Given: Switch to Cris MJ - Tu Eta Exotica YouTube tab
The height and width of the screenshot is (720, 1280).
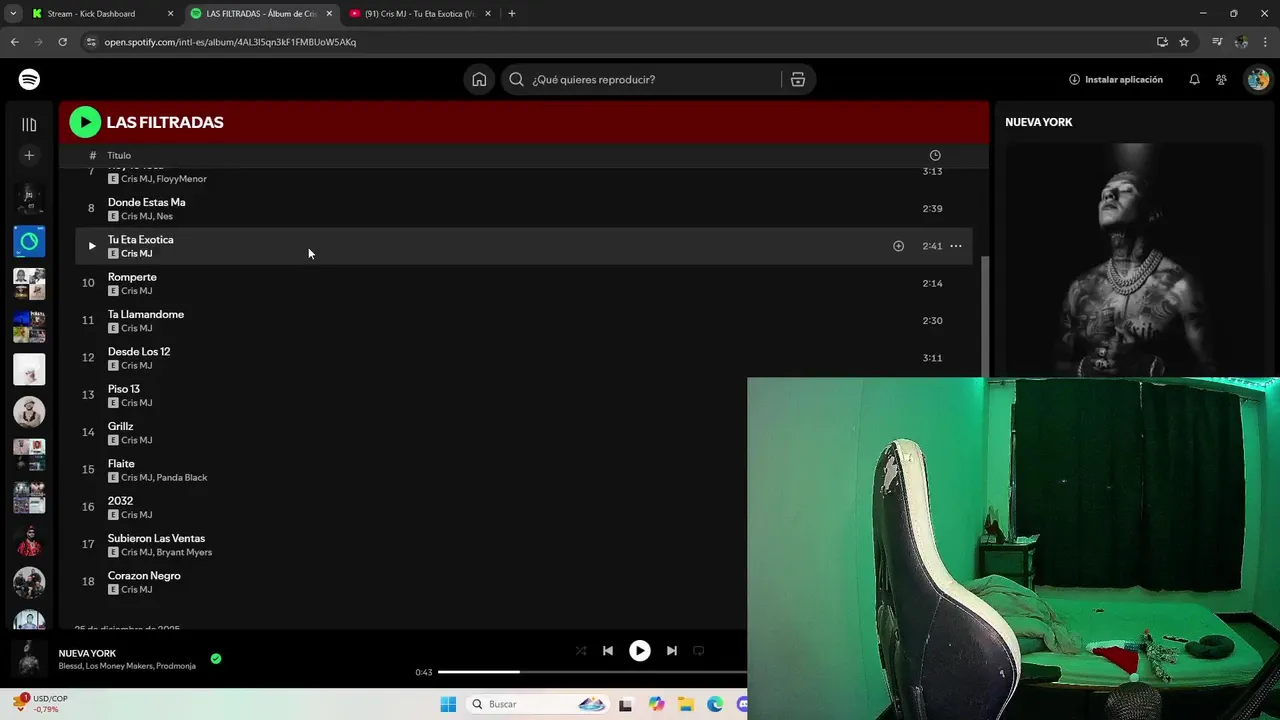Looking at the screenshot, I should click(419, 14).
